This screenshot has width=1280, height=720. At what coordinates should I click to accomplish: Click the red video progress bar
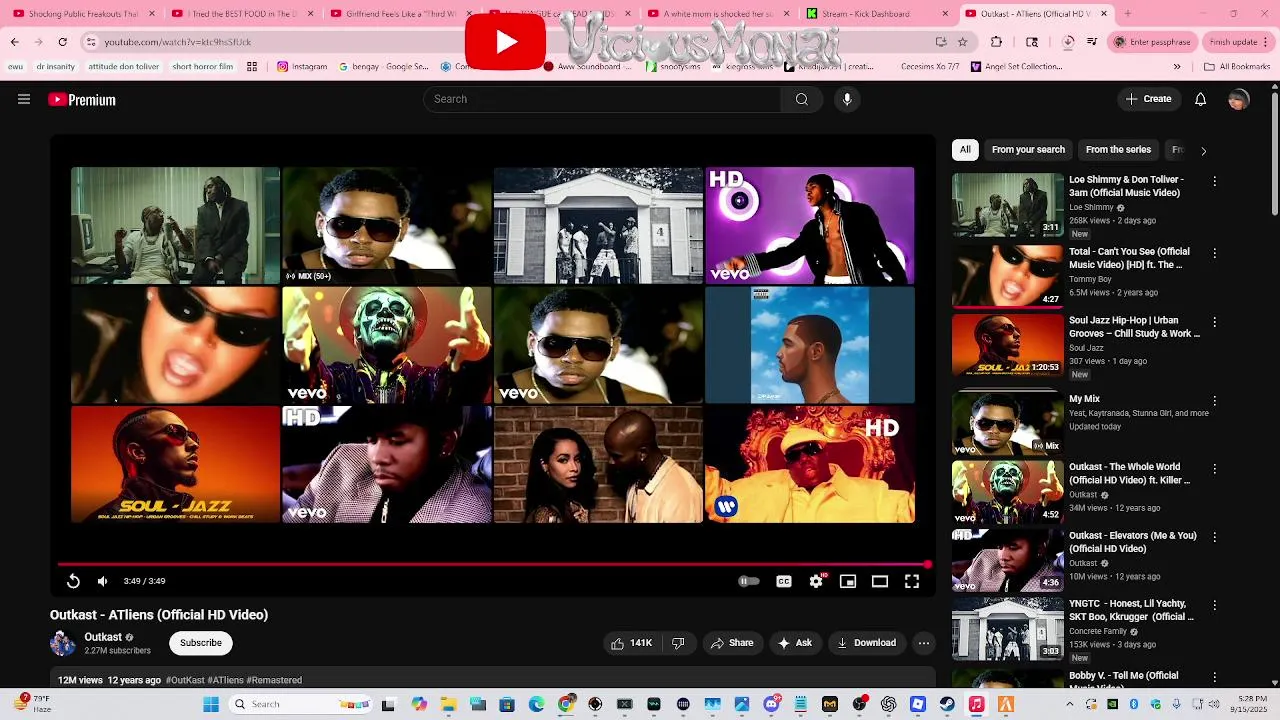[x=492, y=565]
